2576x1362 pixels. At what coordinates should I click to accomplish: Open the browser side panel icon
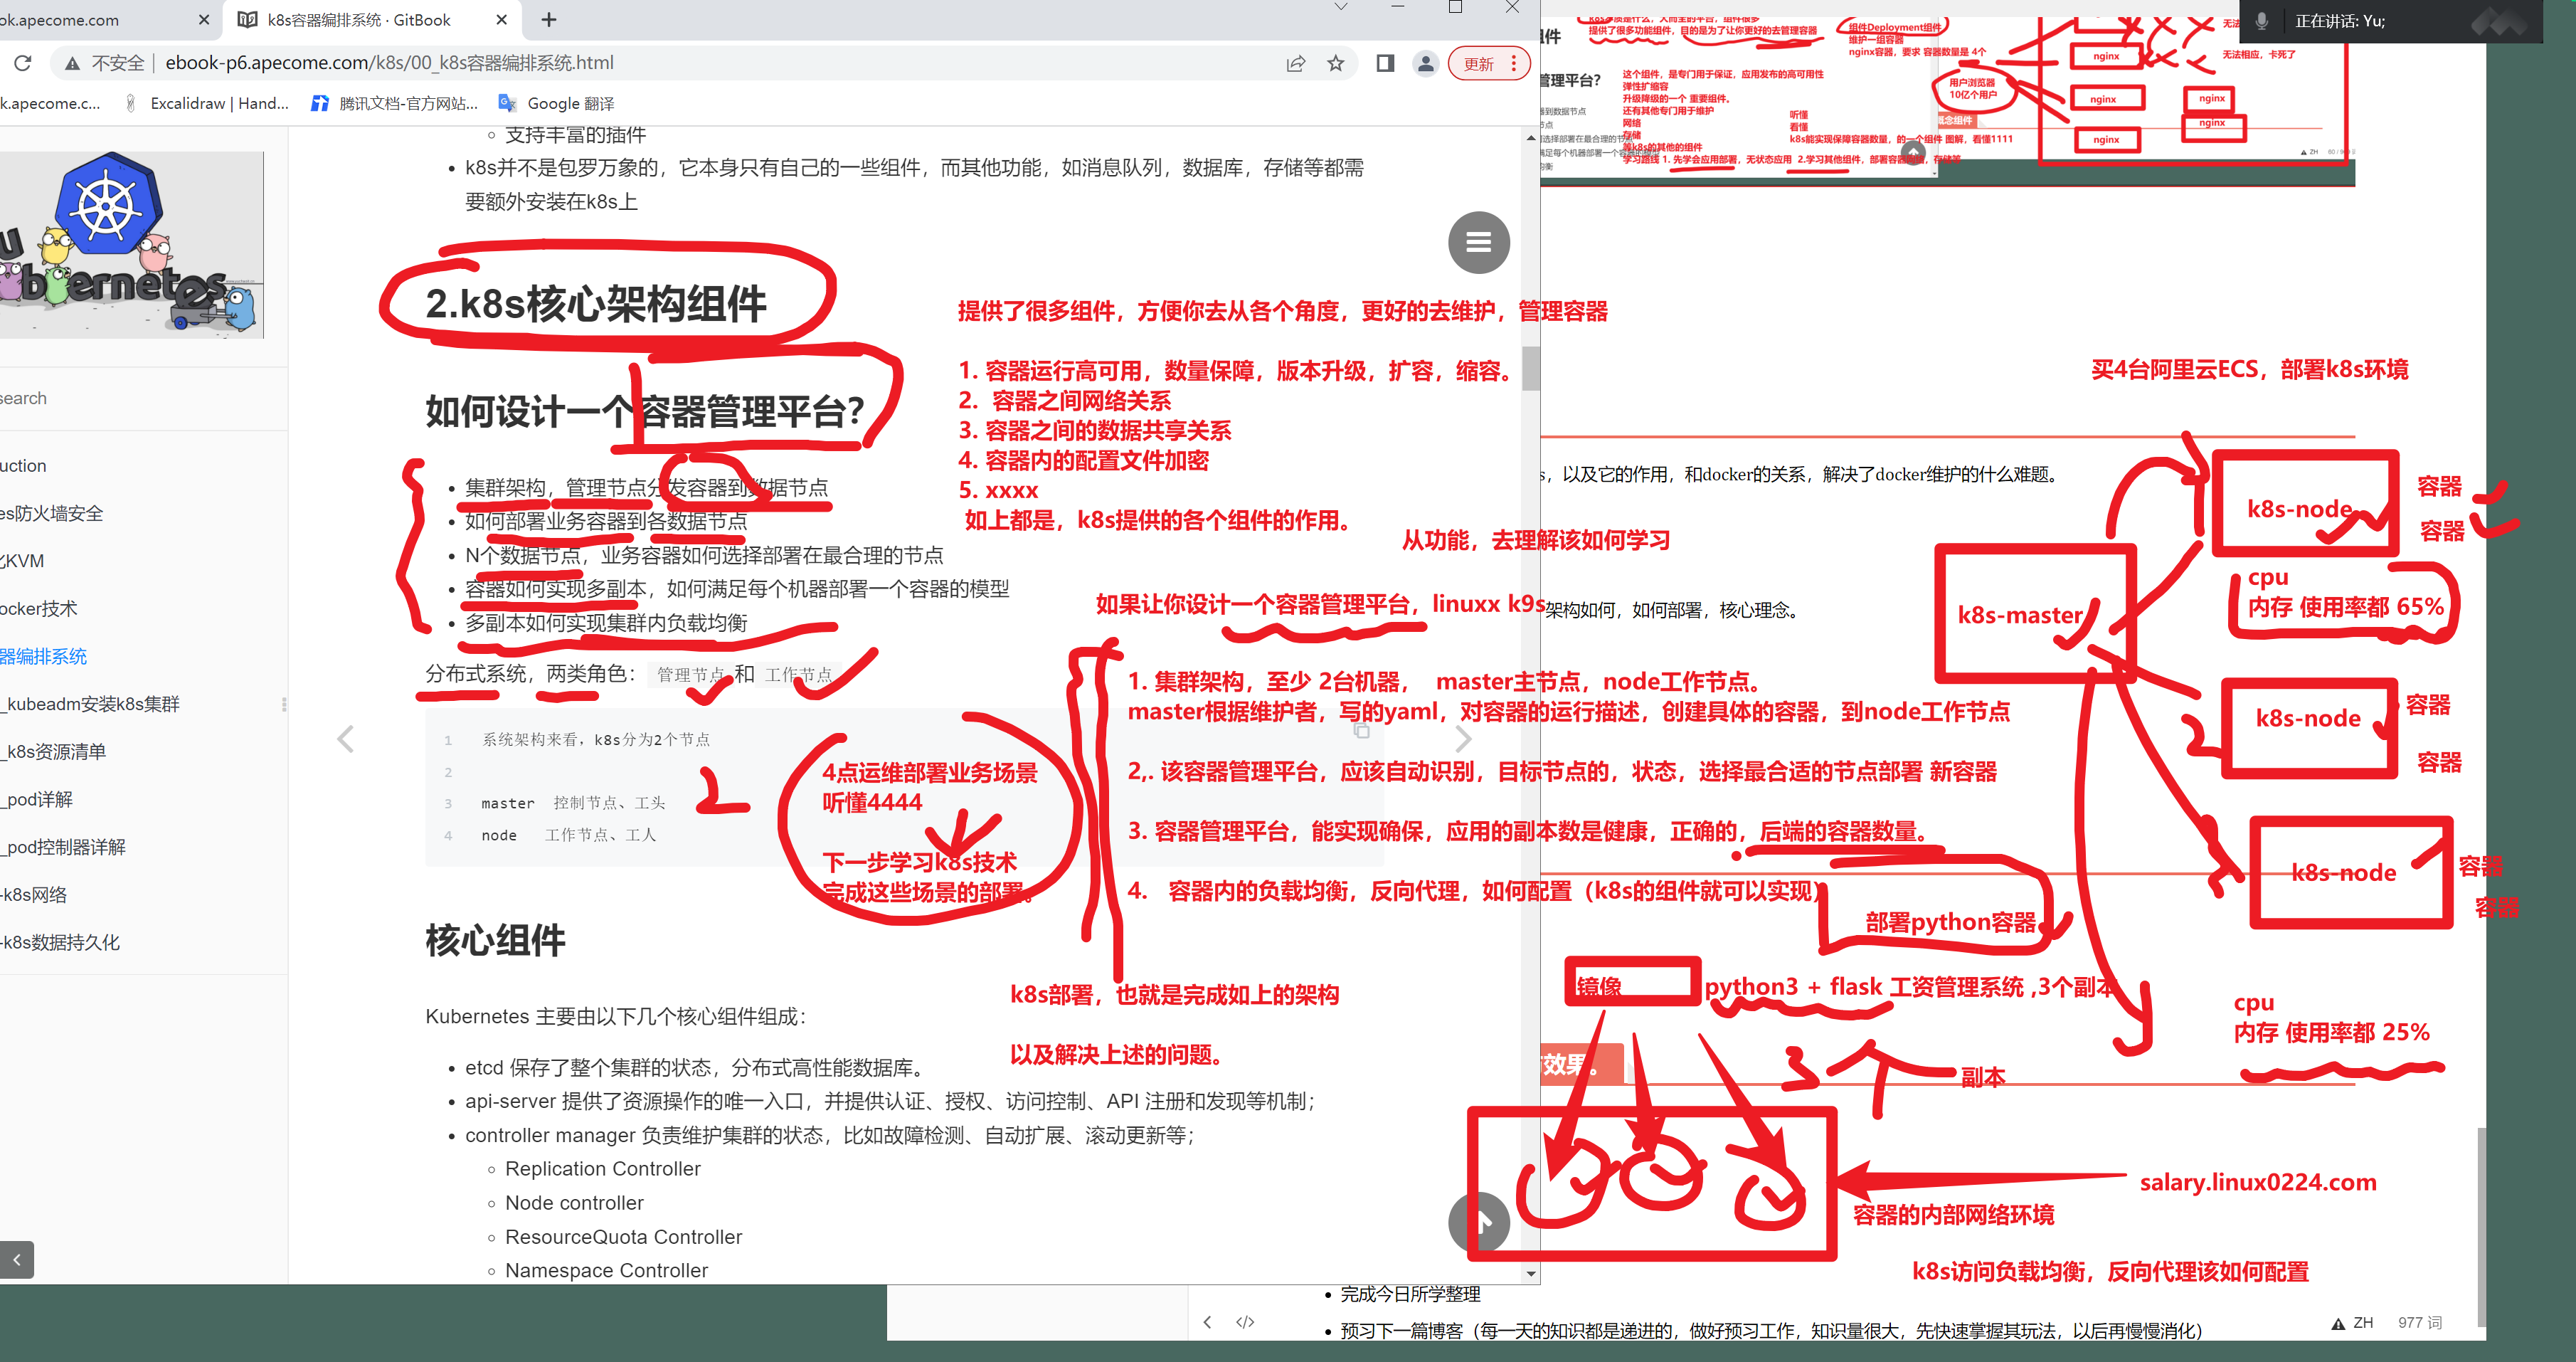1385,63
